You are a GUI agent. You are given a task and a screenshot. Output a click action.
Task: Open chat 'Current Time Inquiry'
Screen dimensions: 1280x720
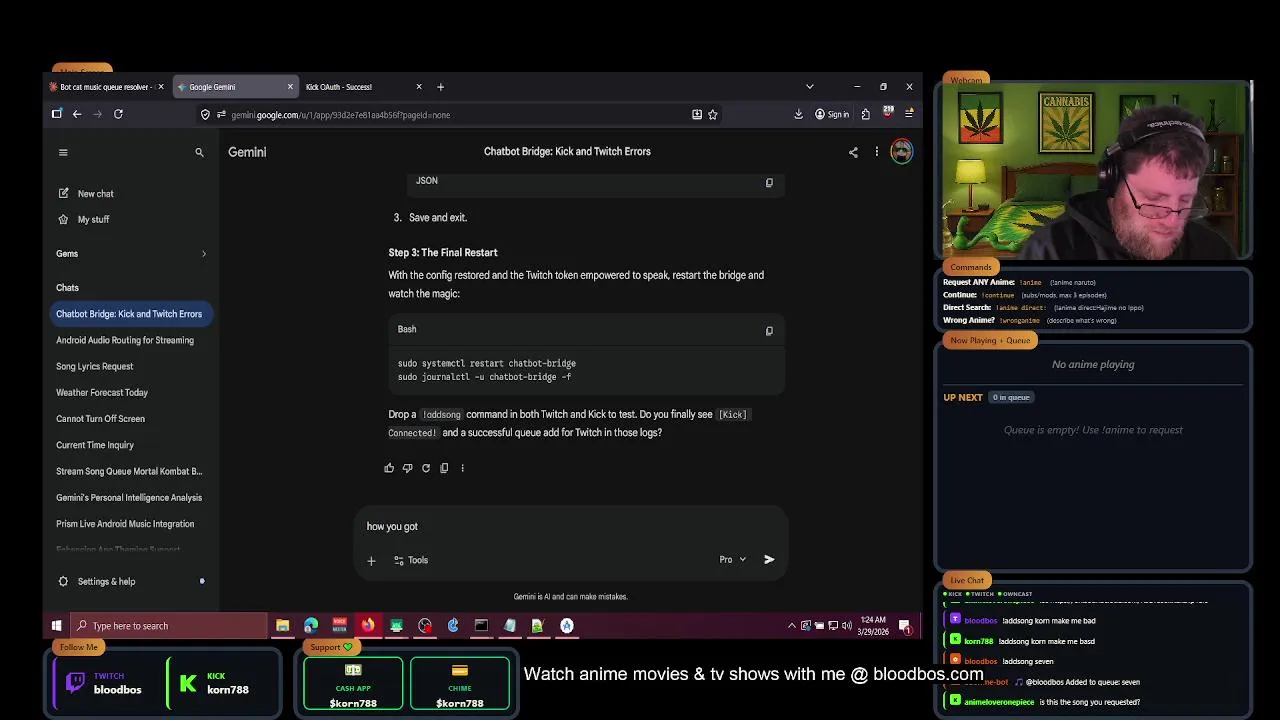pyautogui.click(x=95, y=445)
